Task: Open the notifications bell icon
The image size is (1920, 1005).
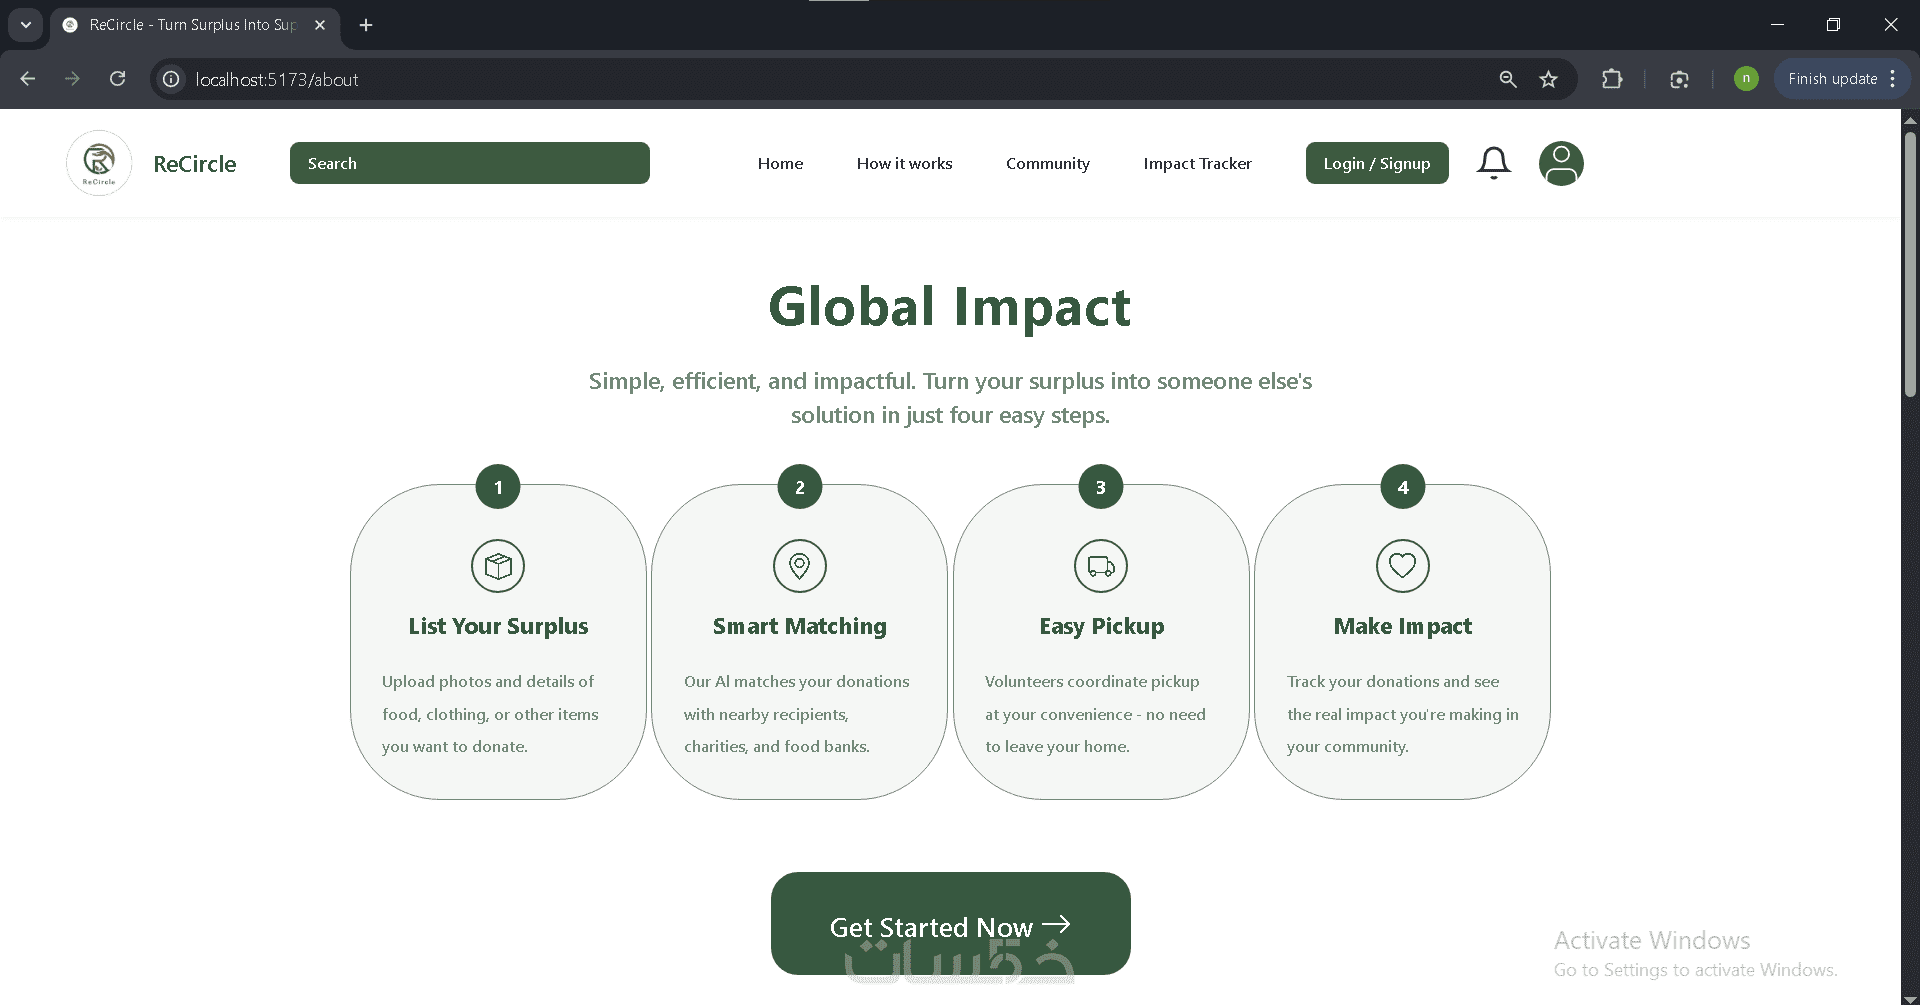Action: click(1493, 163)
